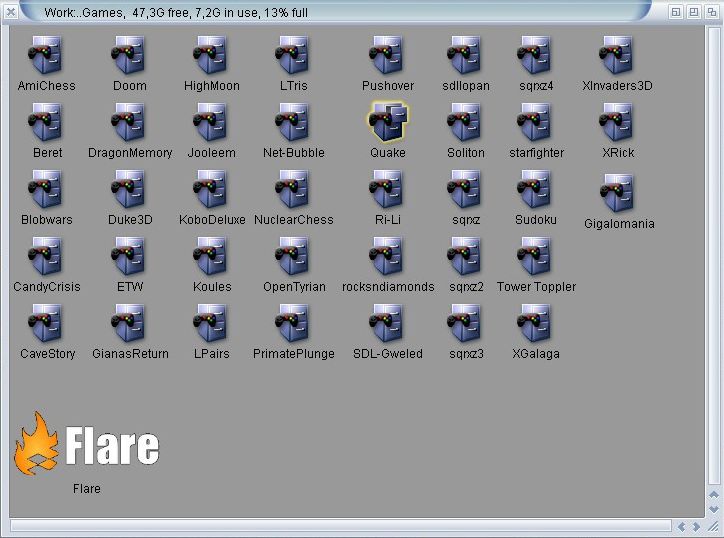The width and height of the screenshot is (724, 538).
Task: Select the Tower Toppler drawer
Action: tap(534, 256)
